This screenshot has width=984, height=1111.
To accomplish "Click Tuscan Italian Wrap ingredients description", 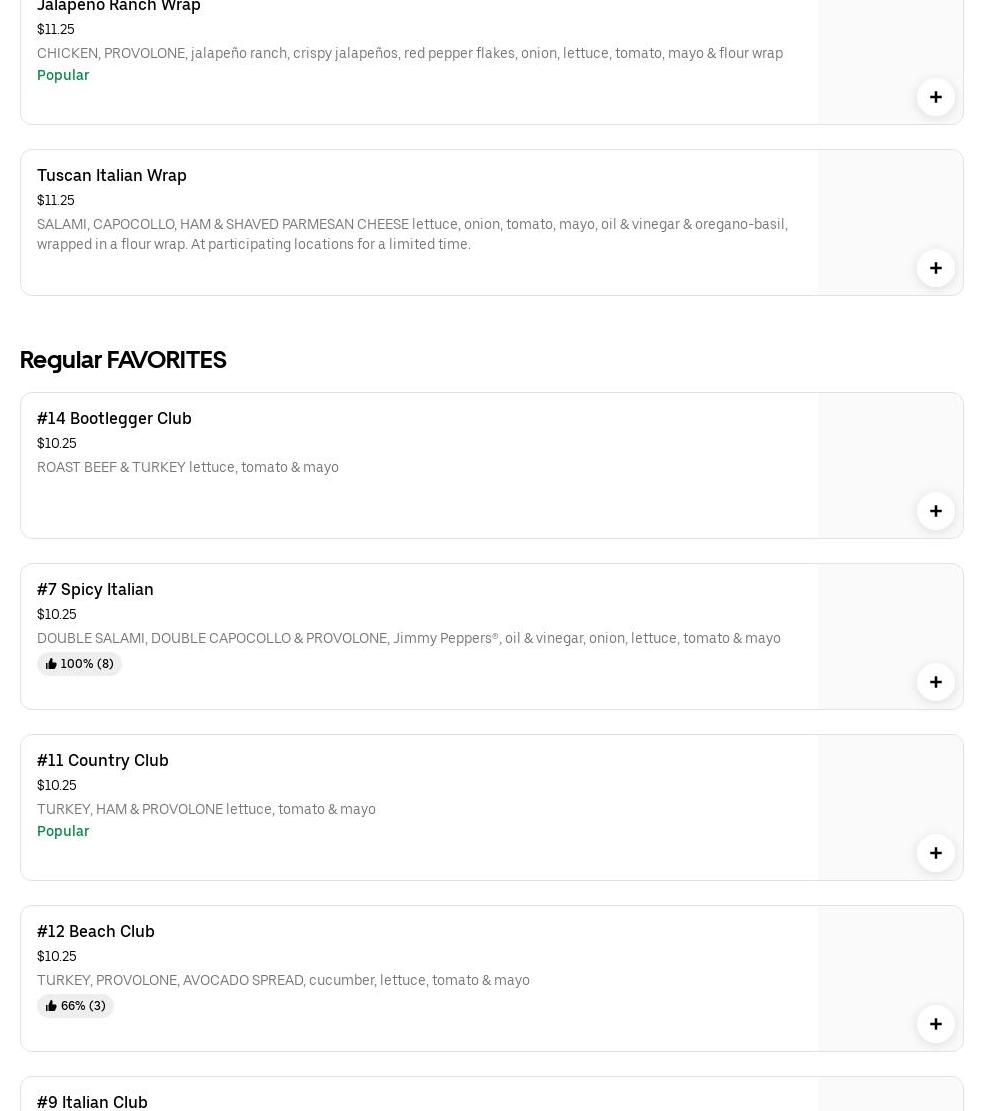I will pyautogui.click(x=412, y=234).
